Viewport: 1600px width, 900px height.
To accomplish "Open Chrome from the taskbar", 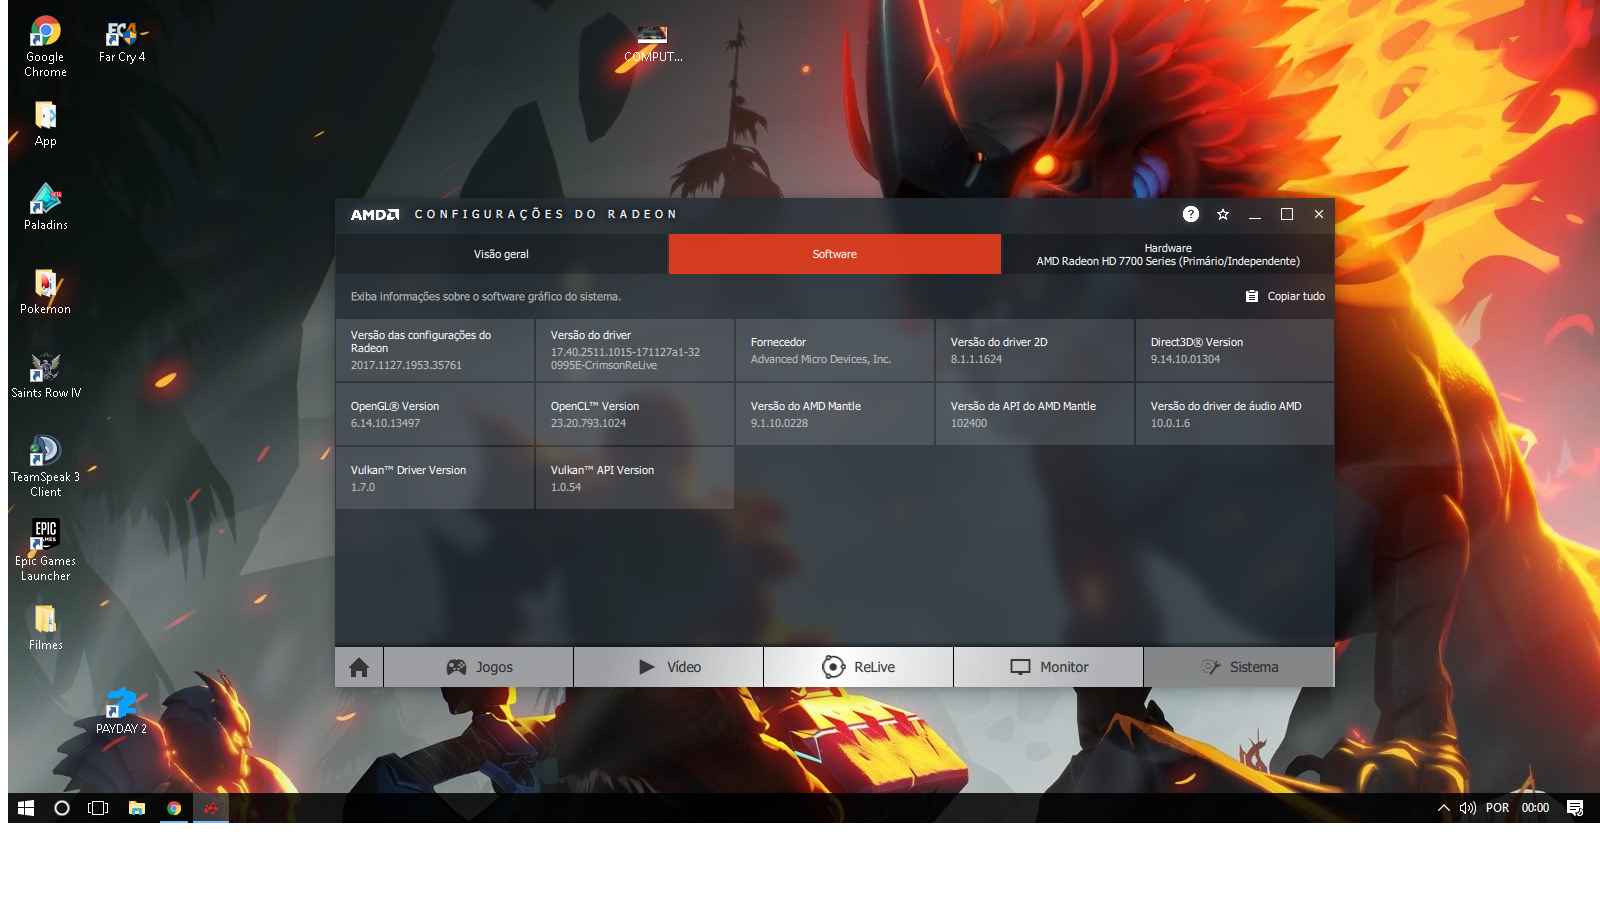I will click(x=174, y=808).
